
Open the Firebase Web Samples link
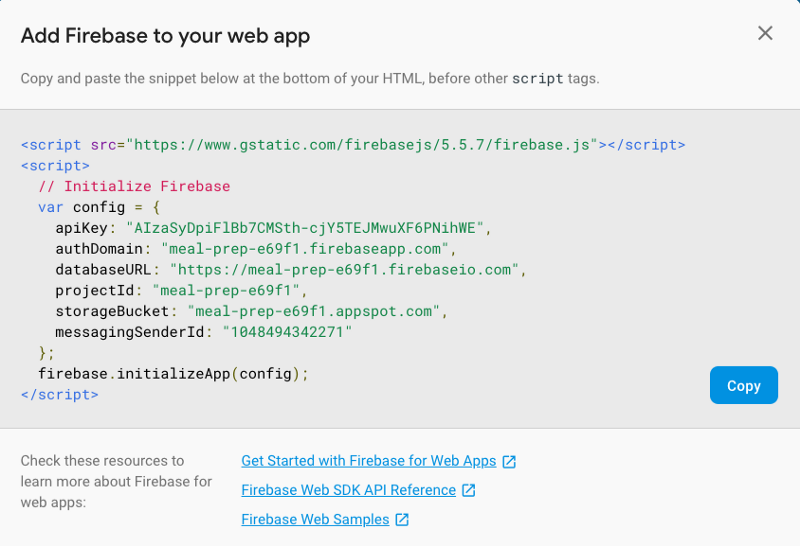(315, 519)
